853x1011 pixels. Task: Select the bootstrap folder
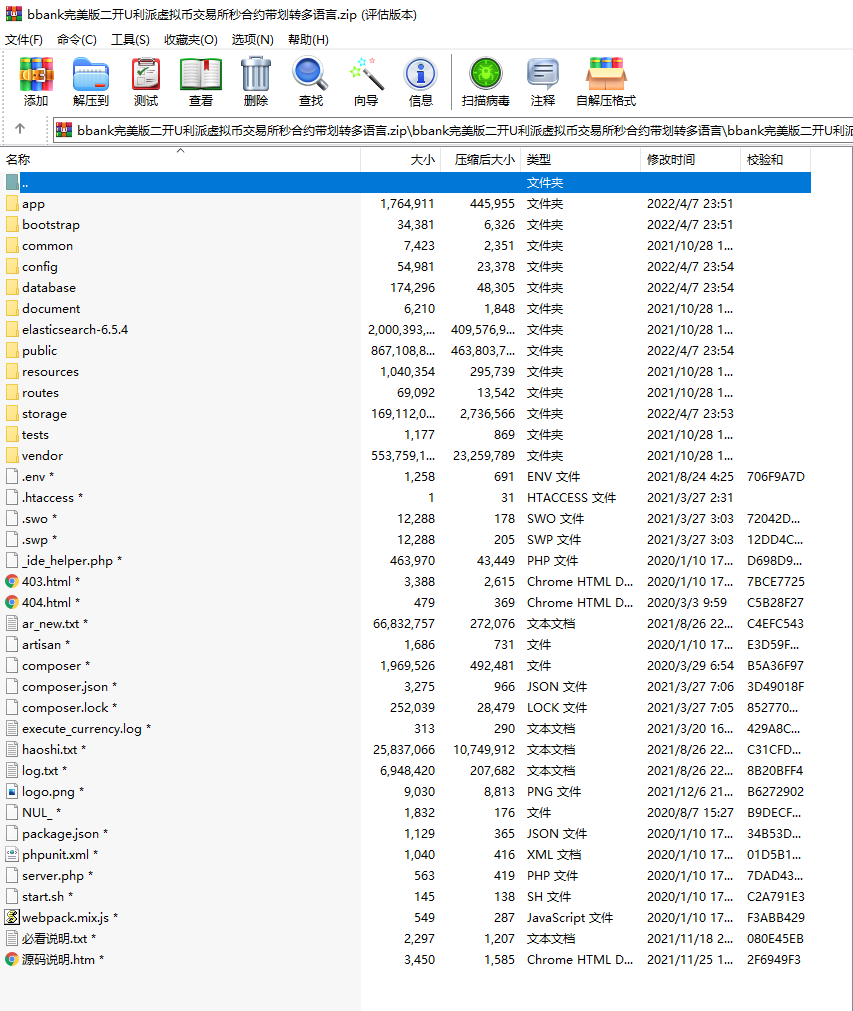tap(407, 225)
